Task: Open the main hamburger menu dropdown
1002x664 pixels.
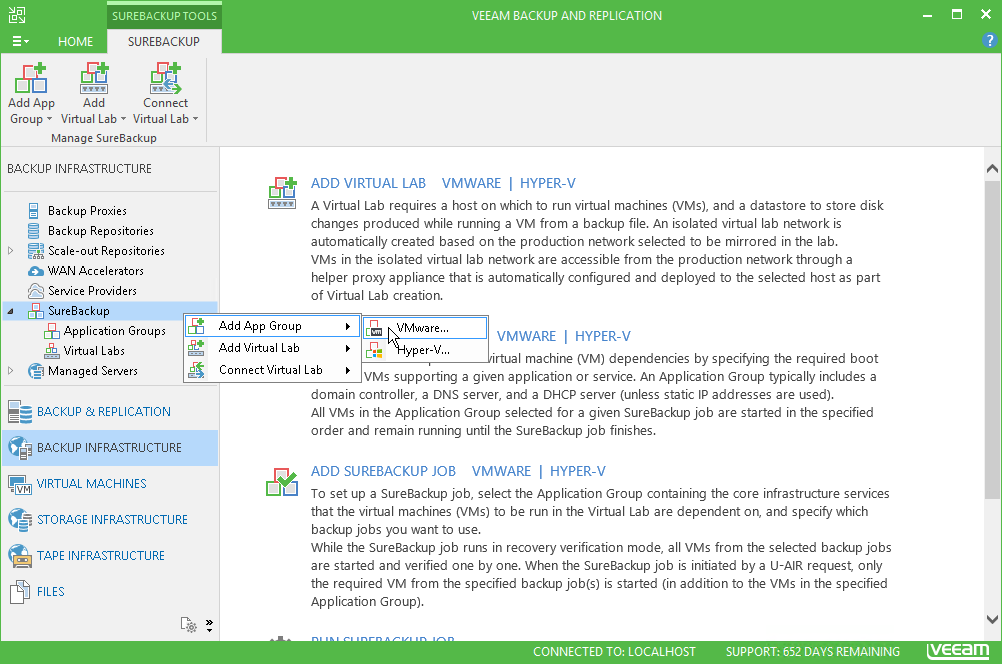Action: pos(20,42)
